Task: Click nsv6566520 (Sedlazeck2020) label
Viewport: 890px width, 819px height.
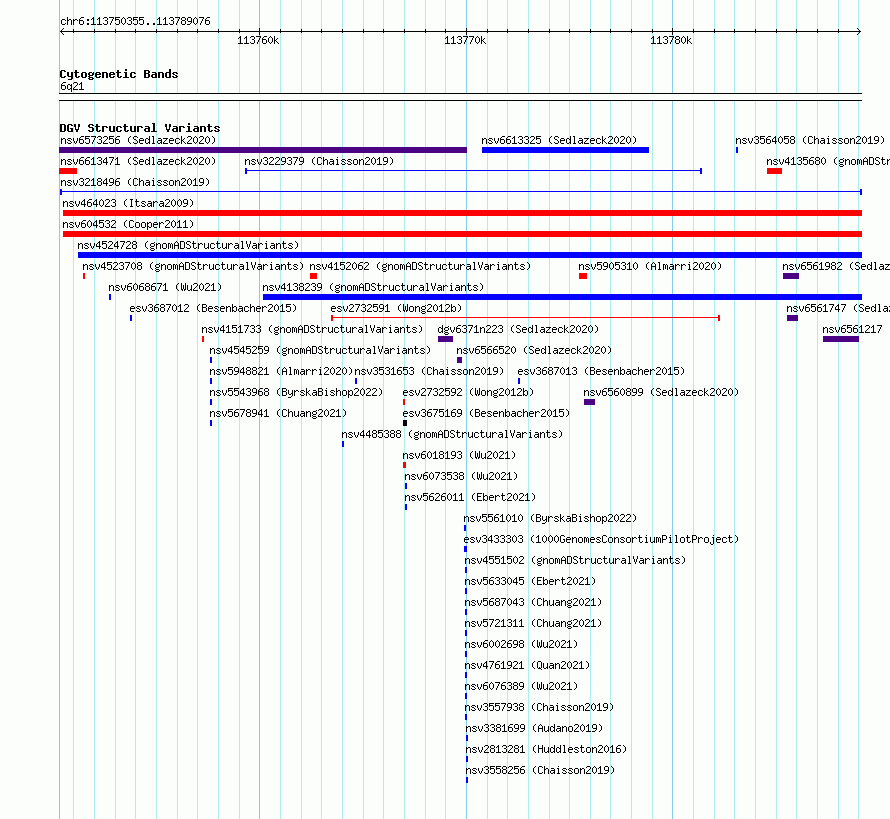Action: [534, 350]
